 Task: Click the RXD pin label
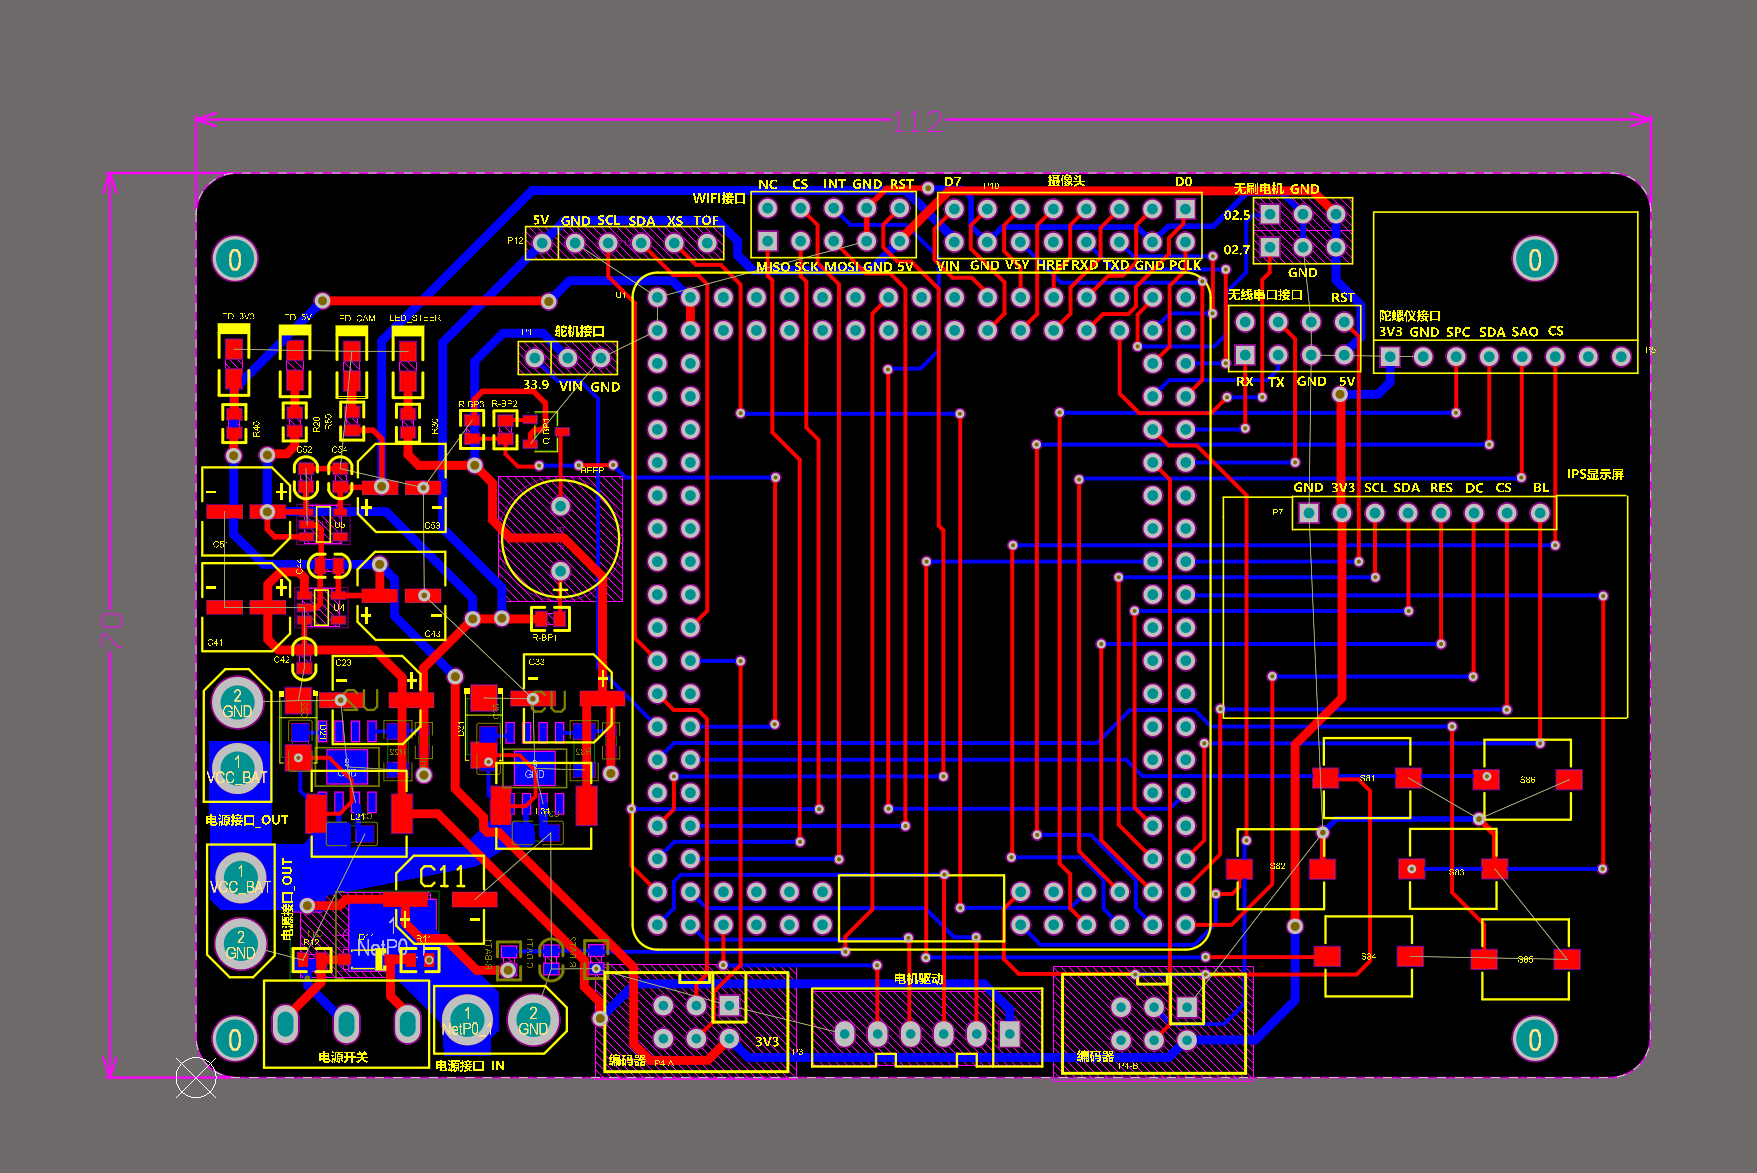click(1085, 265)
